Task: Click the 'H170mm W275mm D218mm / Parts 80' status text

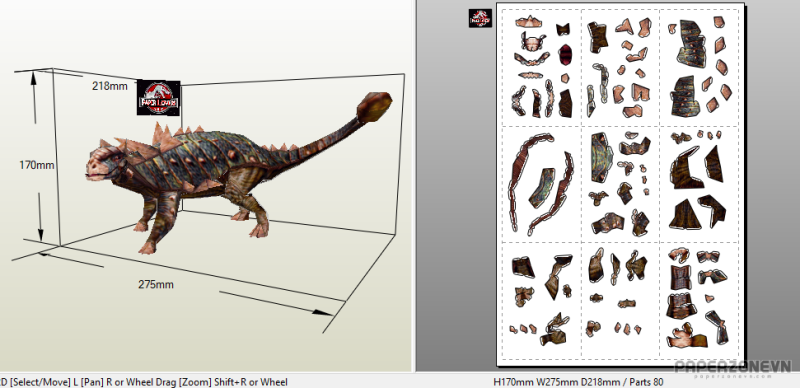Action: [x=579, y=381]
